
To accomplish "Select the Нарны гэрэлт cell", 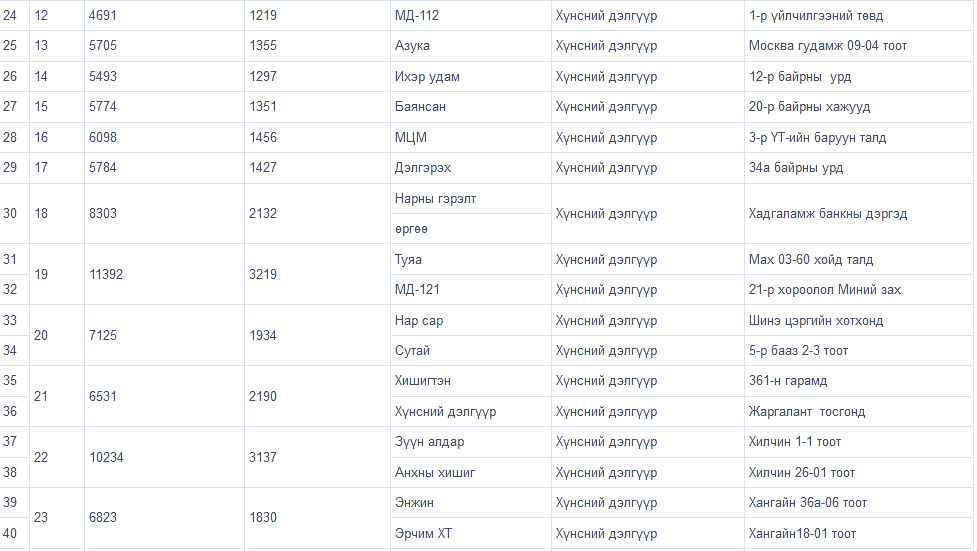I will (x=435, y=199).
